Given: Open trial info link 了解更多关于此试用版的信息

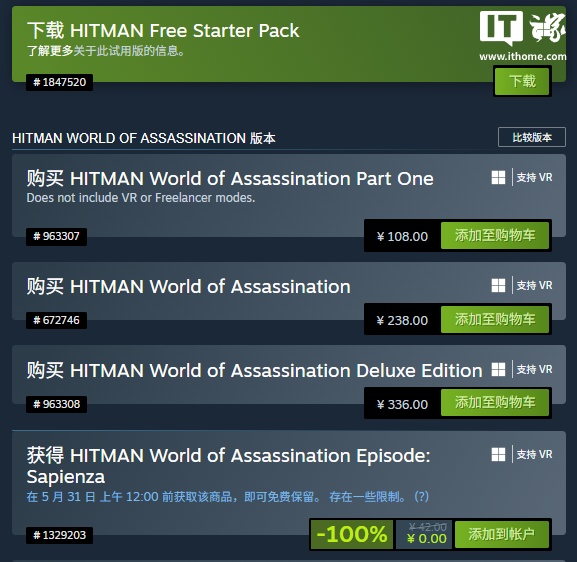Looking at the screenshot, I should point(106,50).
